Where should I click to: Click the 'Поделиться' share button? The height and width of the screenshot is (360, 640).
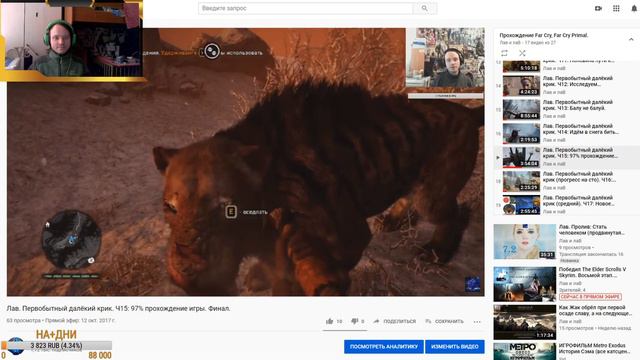395,321
